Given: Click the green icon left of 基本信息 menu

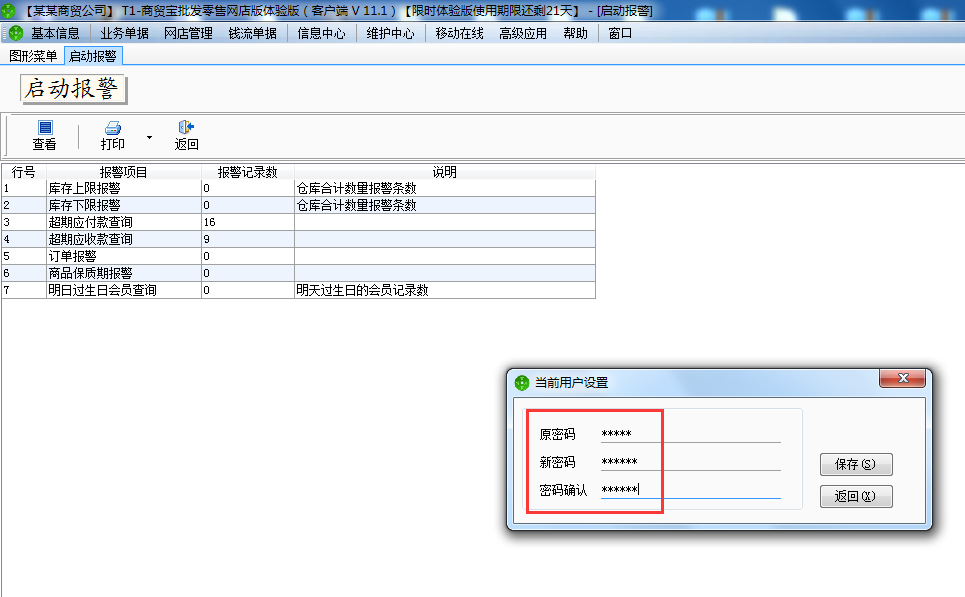Looking at the screenshot, I should pos(14,32).
